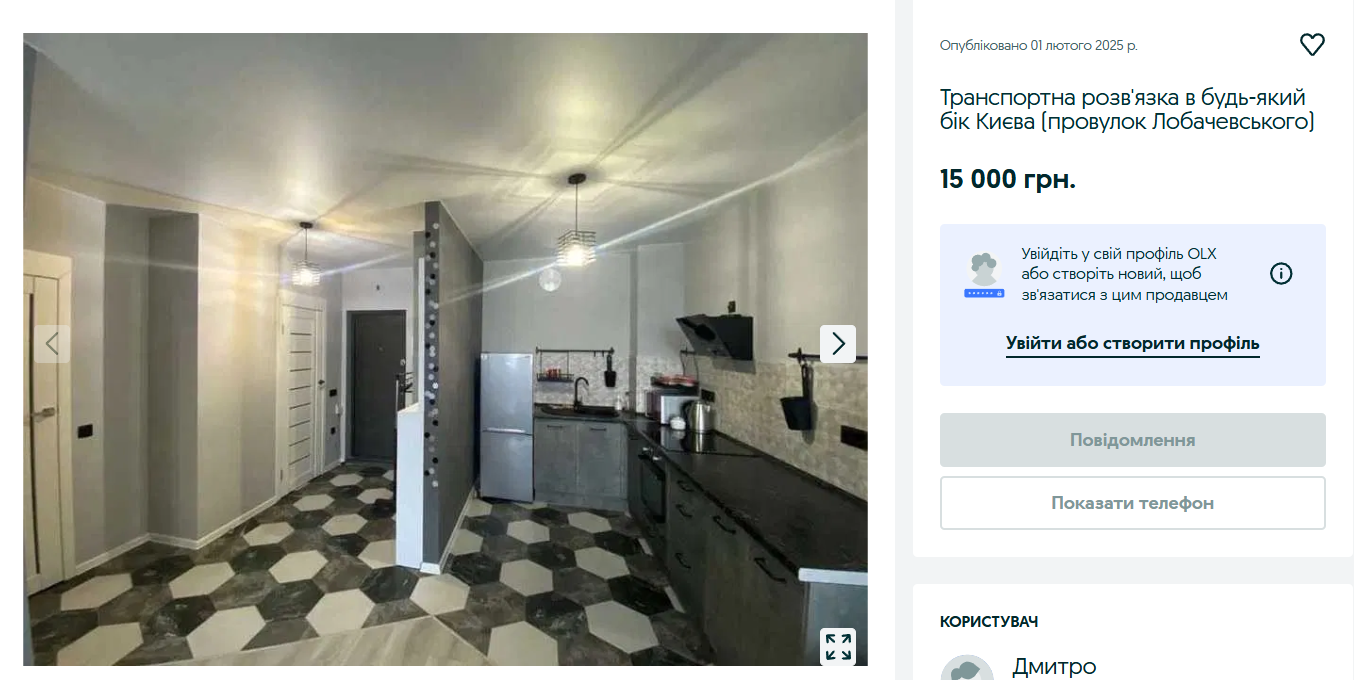Show next photo with right arrow
1354x680 pixels.
[838, 344]
